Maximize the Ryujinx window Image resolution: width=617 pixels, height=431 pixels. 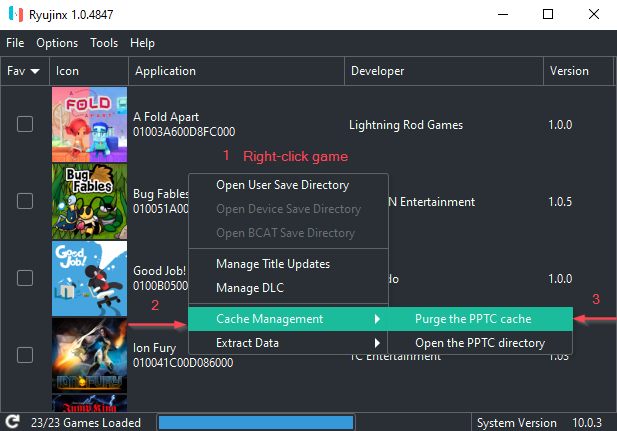pyautogui.click(x=548, y=15)
